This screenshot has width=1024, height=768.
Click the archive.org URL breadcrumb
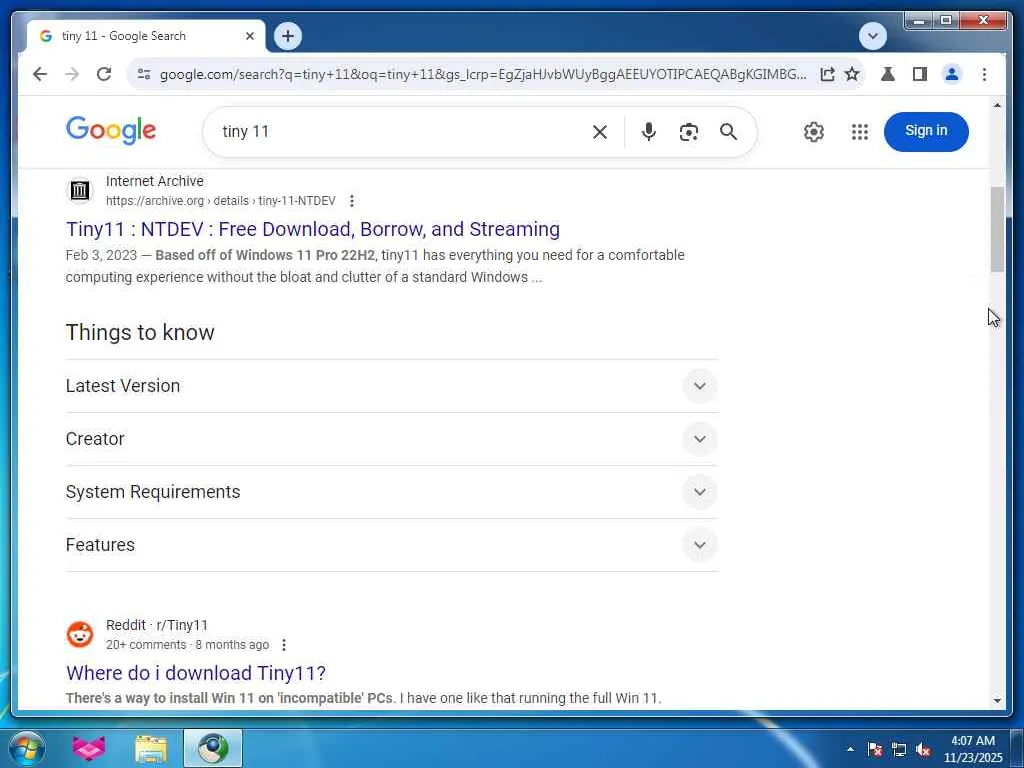point(221,200)
